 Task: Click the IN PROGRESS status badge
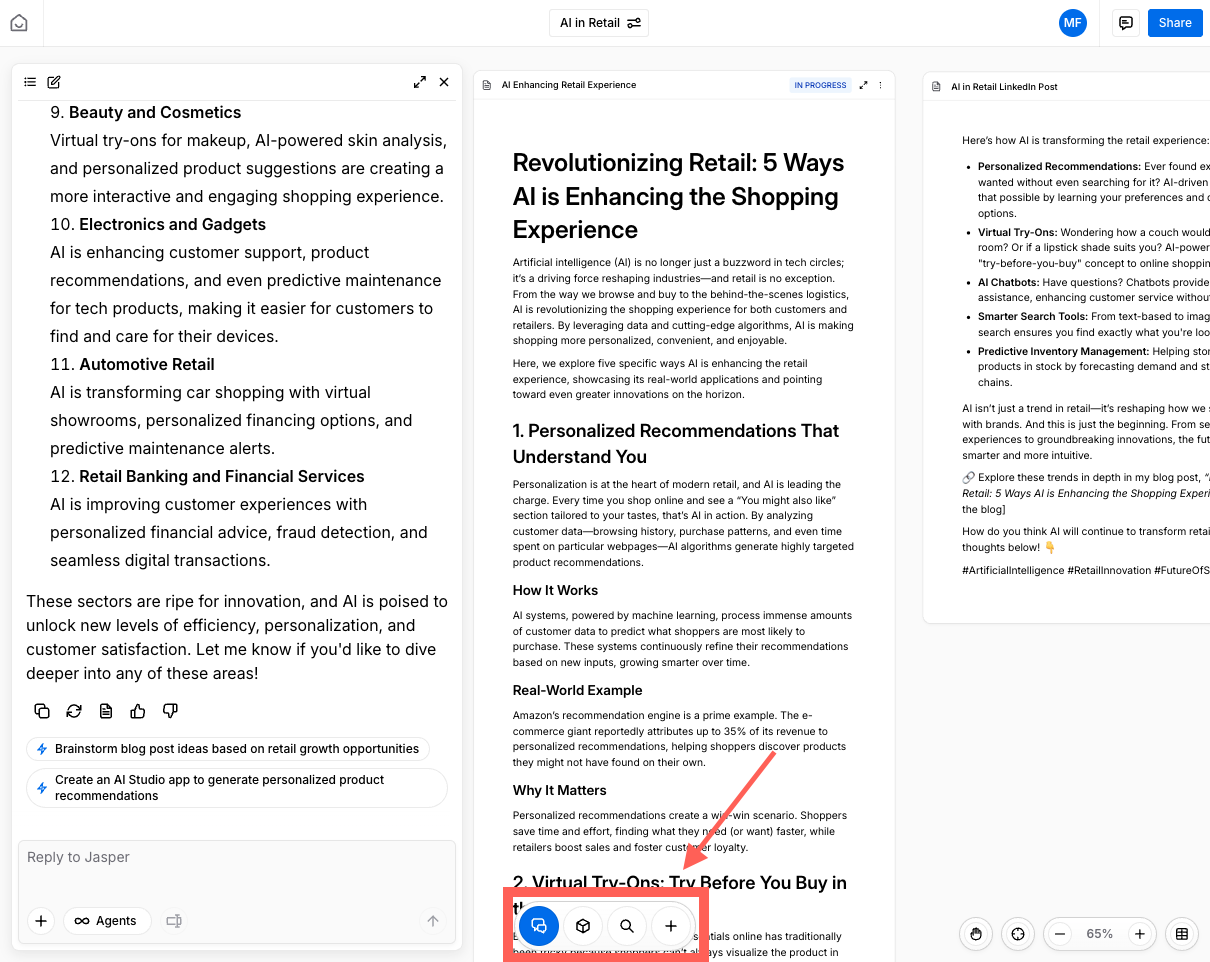(820, 85)
